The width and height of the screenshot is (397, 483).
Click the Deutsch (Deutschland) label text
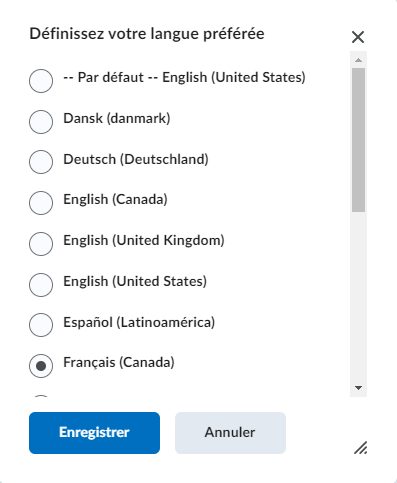[136, 159]
